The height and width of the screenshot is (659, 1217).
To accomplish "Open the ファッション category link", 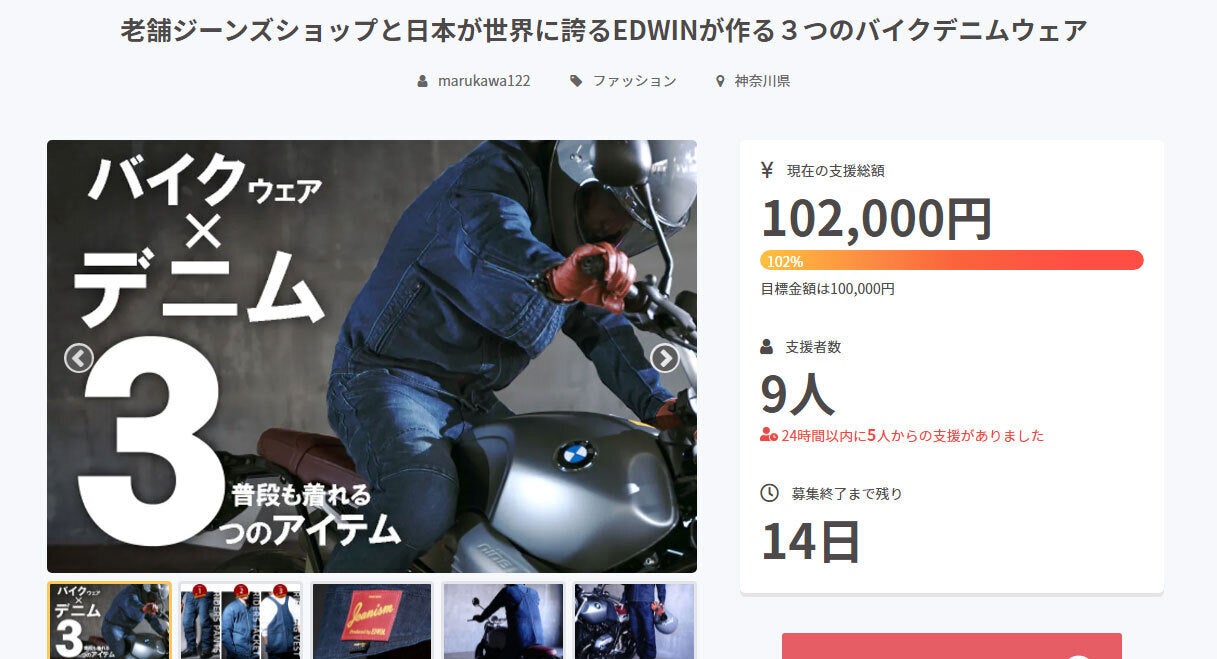I will click(635, 81).
